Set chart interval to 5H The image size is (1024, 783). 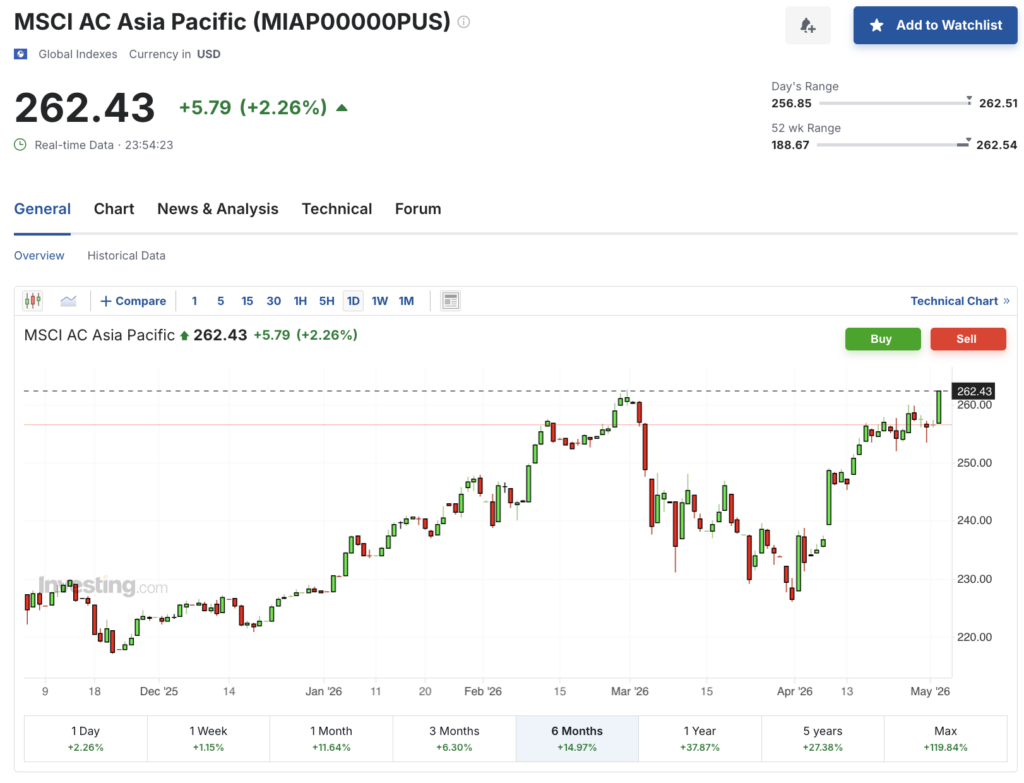327,301
